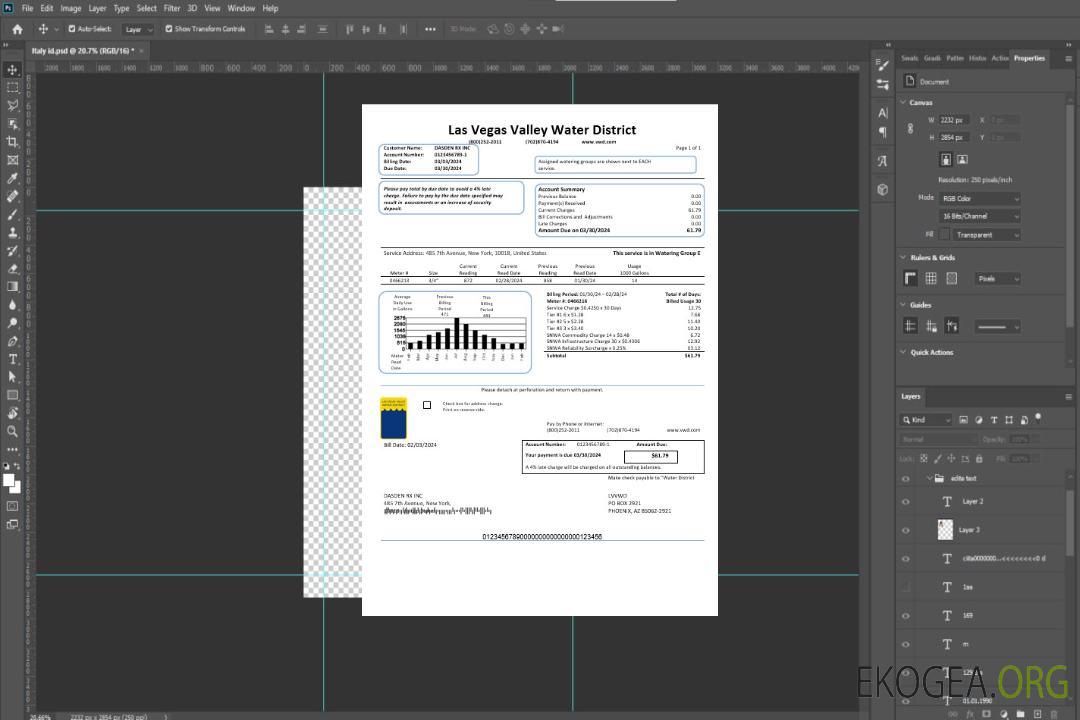Click the foreground color swatch
Viewport: 1080px width, 720px height.
(8, 480)
